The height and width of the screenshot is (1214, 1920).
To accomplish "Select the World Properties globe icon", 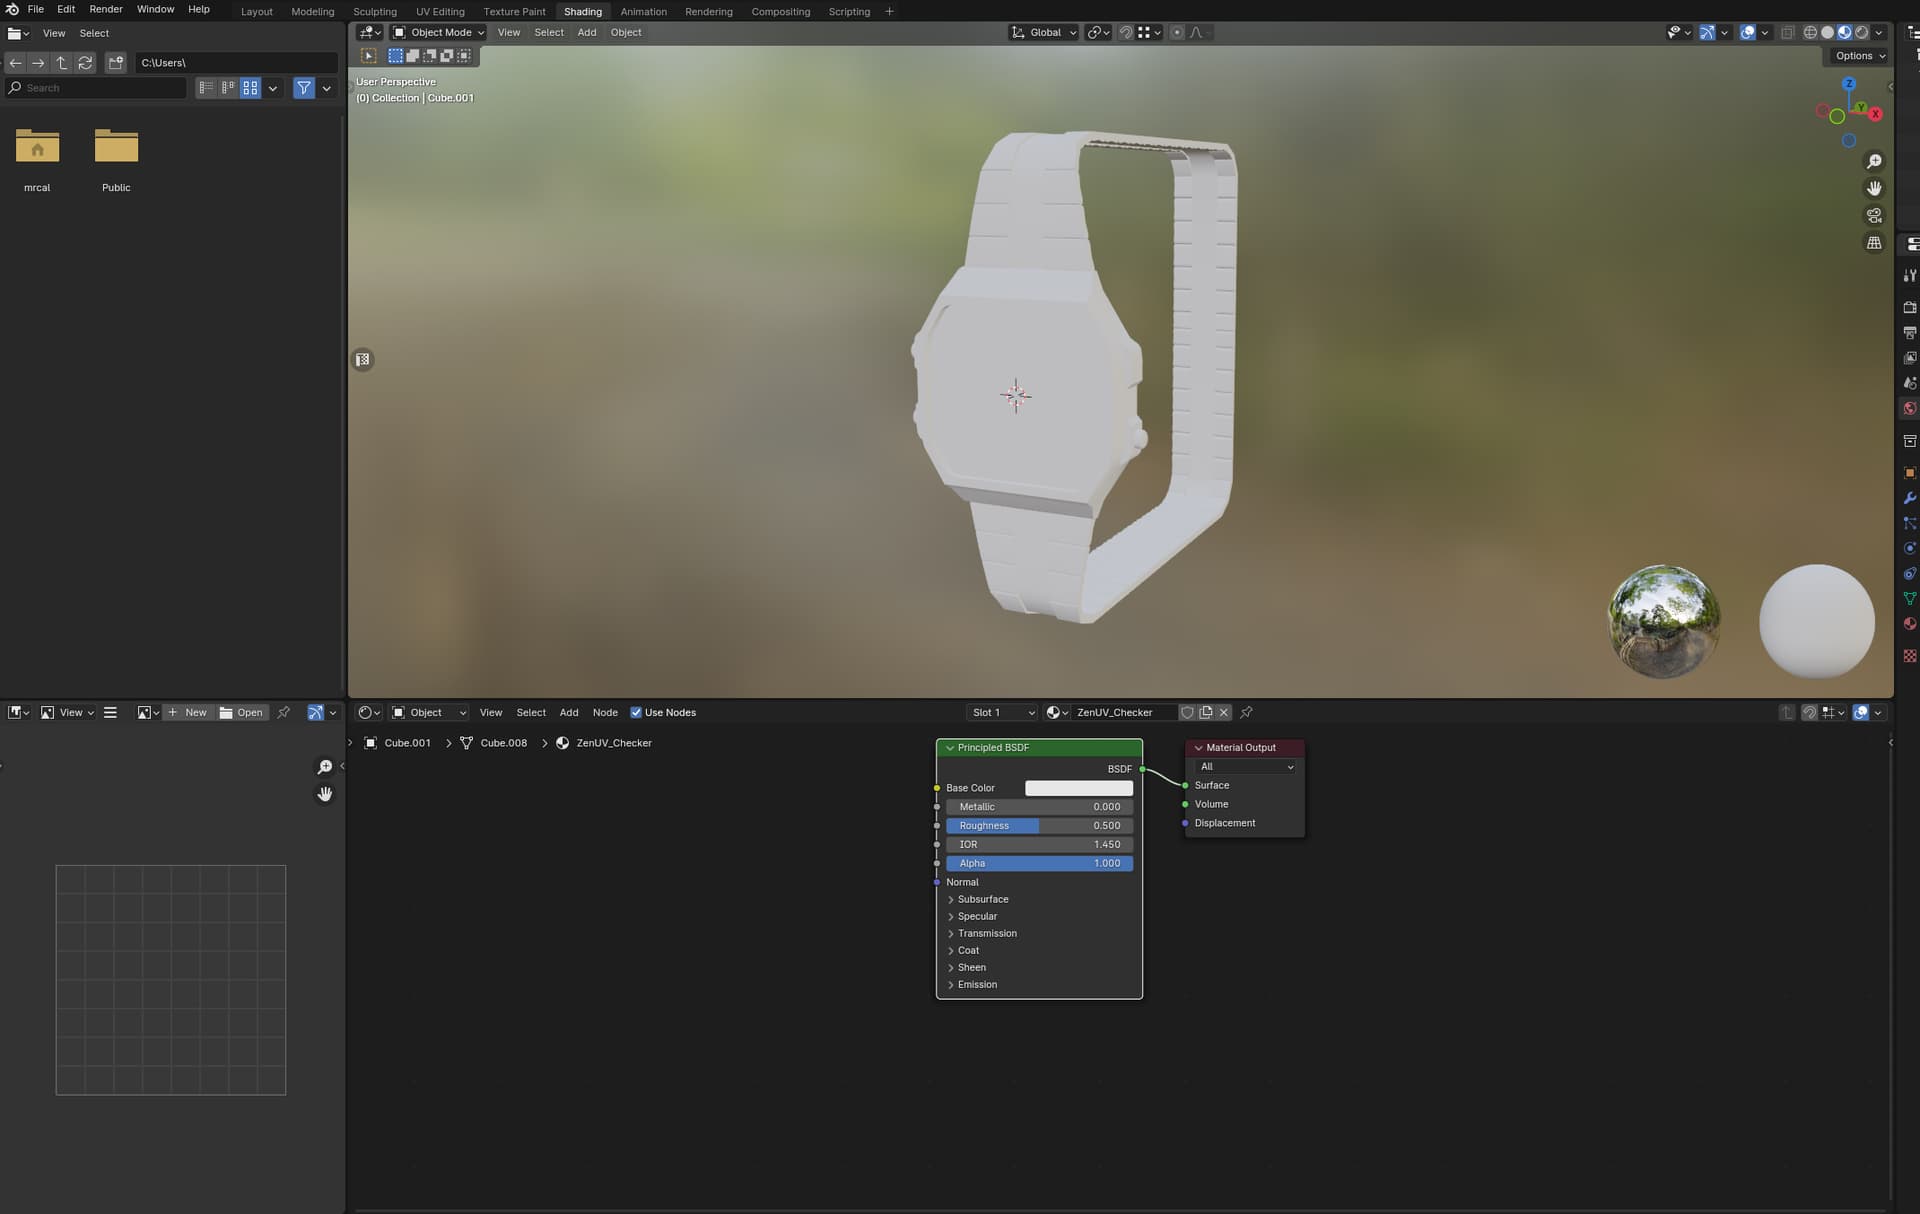I will [1910, 410].
